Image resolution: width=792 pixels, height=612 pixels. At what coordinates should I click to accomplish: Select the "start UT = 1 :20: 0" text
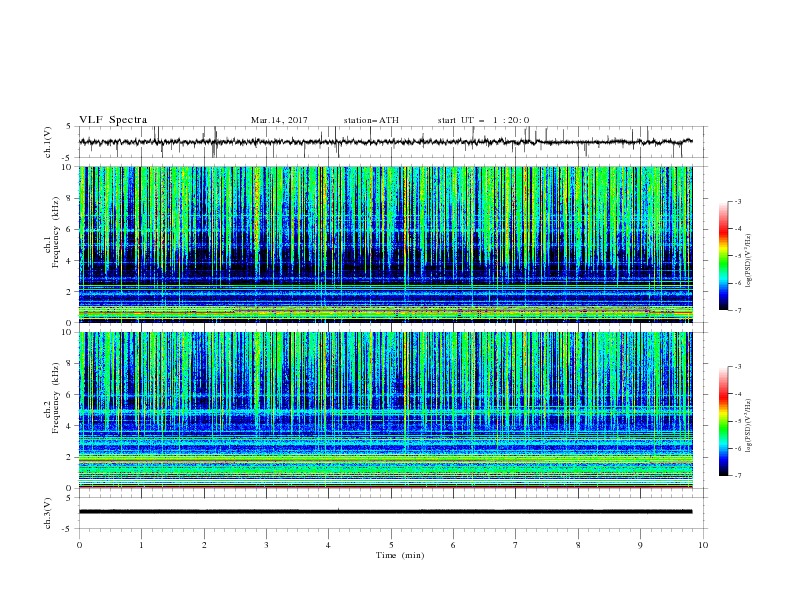pyautogui.click(x=483, y=120)
